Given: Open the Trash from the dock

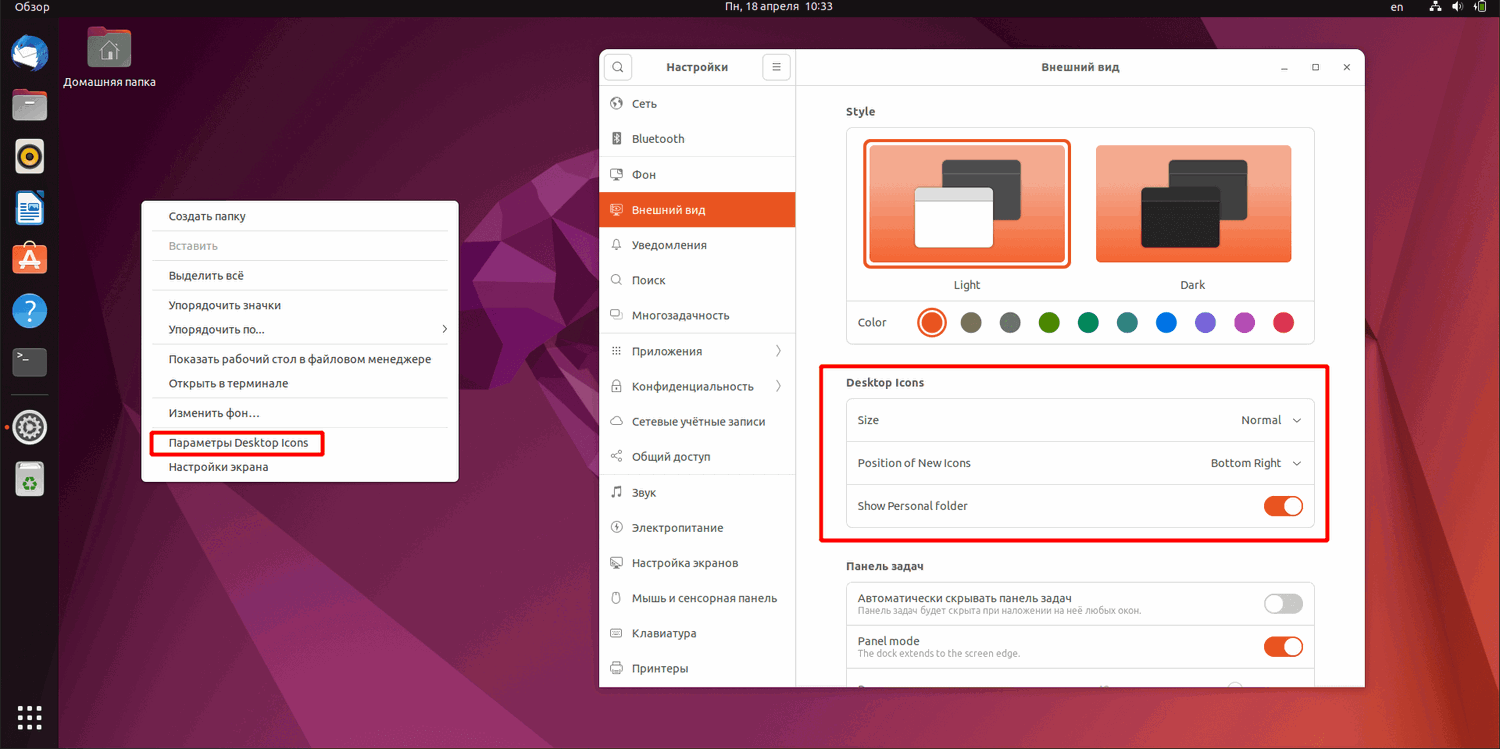Looking at the screenshot, I should (x=29, y=480).
